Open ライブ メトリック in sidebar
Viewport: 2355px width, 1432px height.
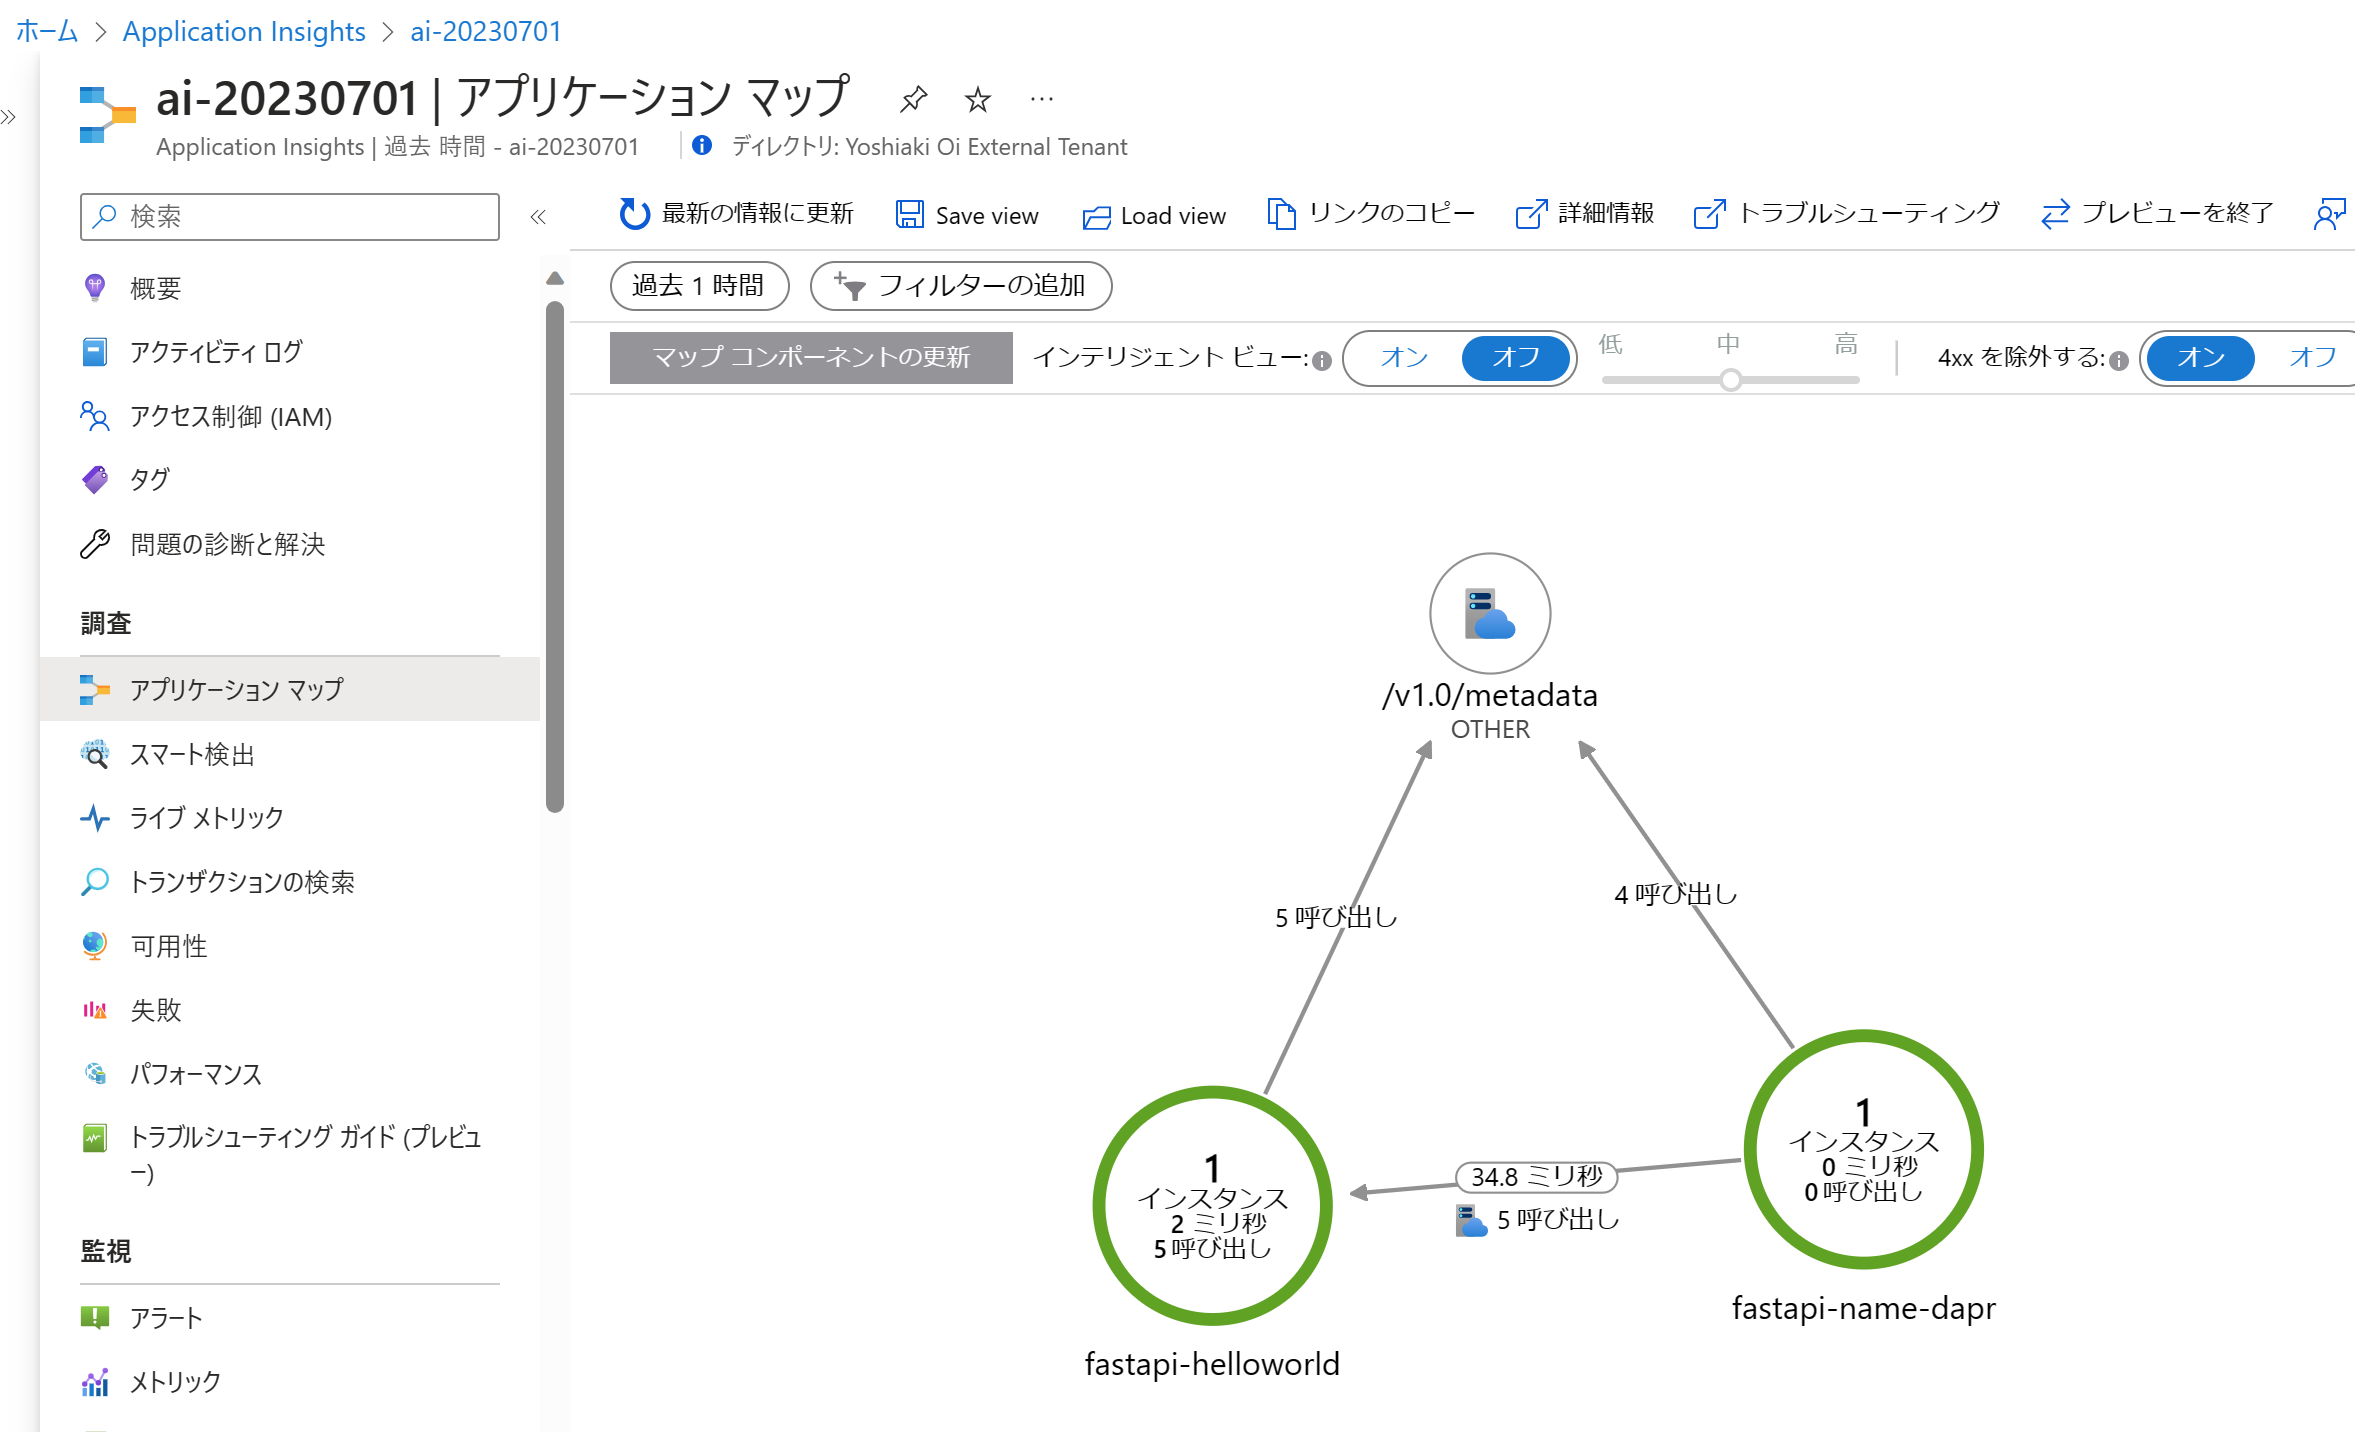click(207, 818)
